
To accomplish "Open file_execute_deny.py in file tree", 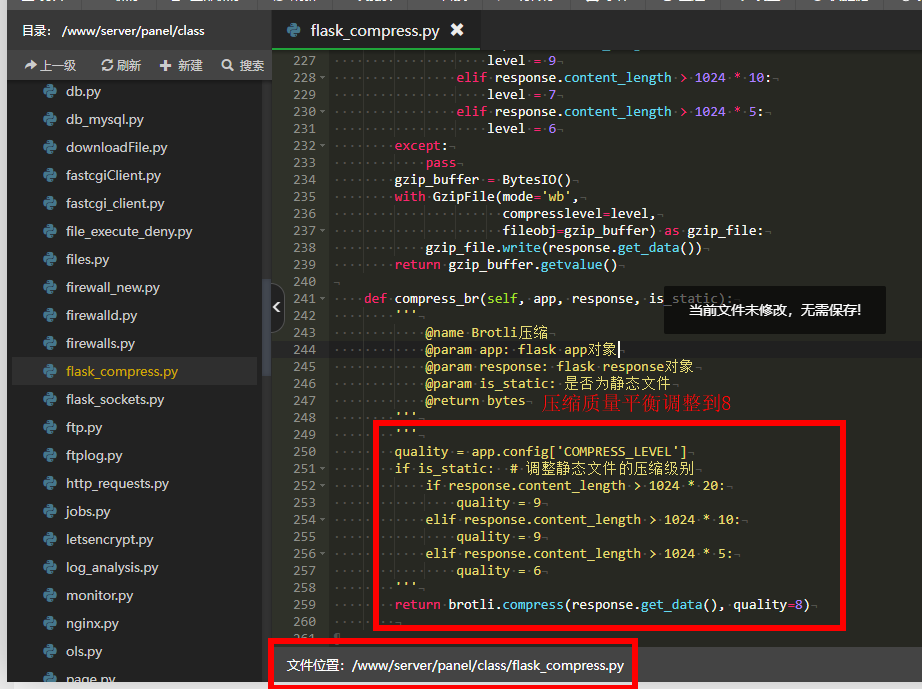I will [129, 232].
